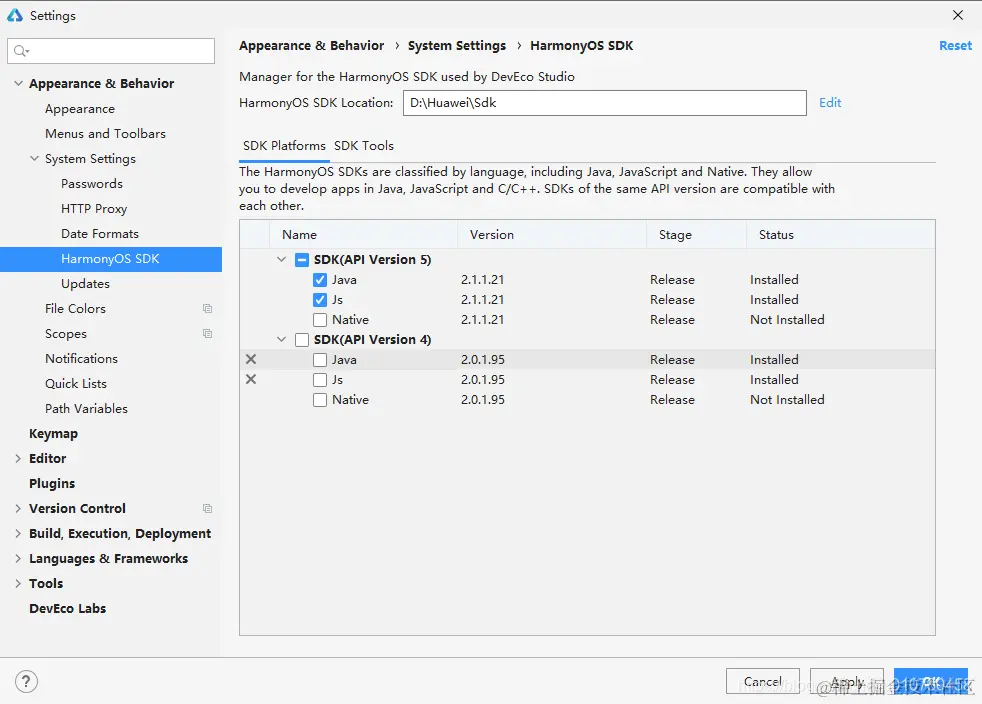Image resolution: width=982 pixels, height=704 pixels.
Task: Expand the Editor settings node
Action: [x=18, y=458]
